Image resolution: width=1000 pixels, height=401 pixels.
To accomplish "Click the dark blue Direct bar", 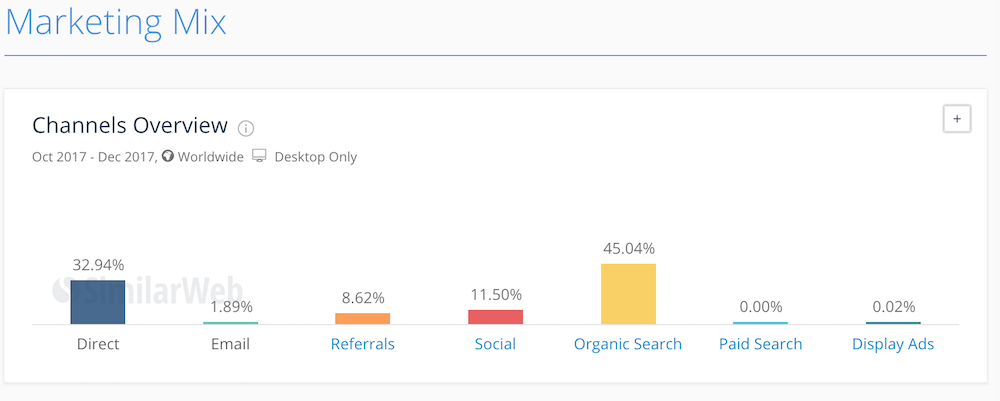I will (x=98, y=302).
